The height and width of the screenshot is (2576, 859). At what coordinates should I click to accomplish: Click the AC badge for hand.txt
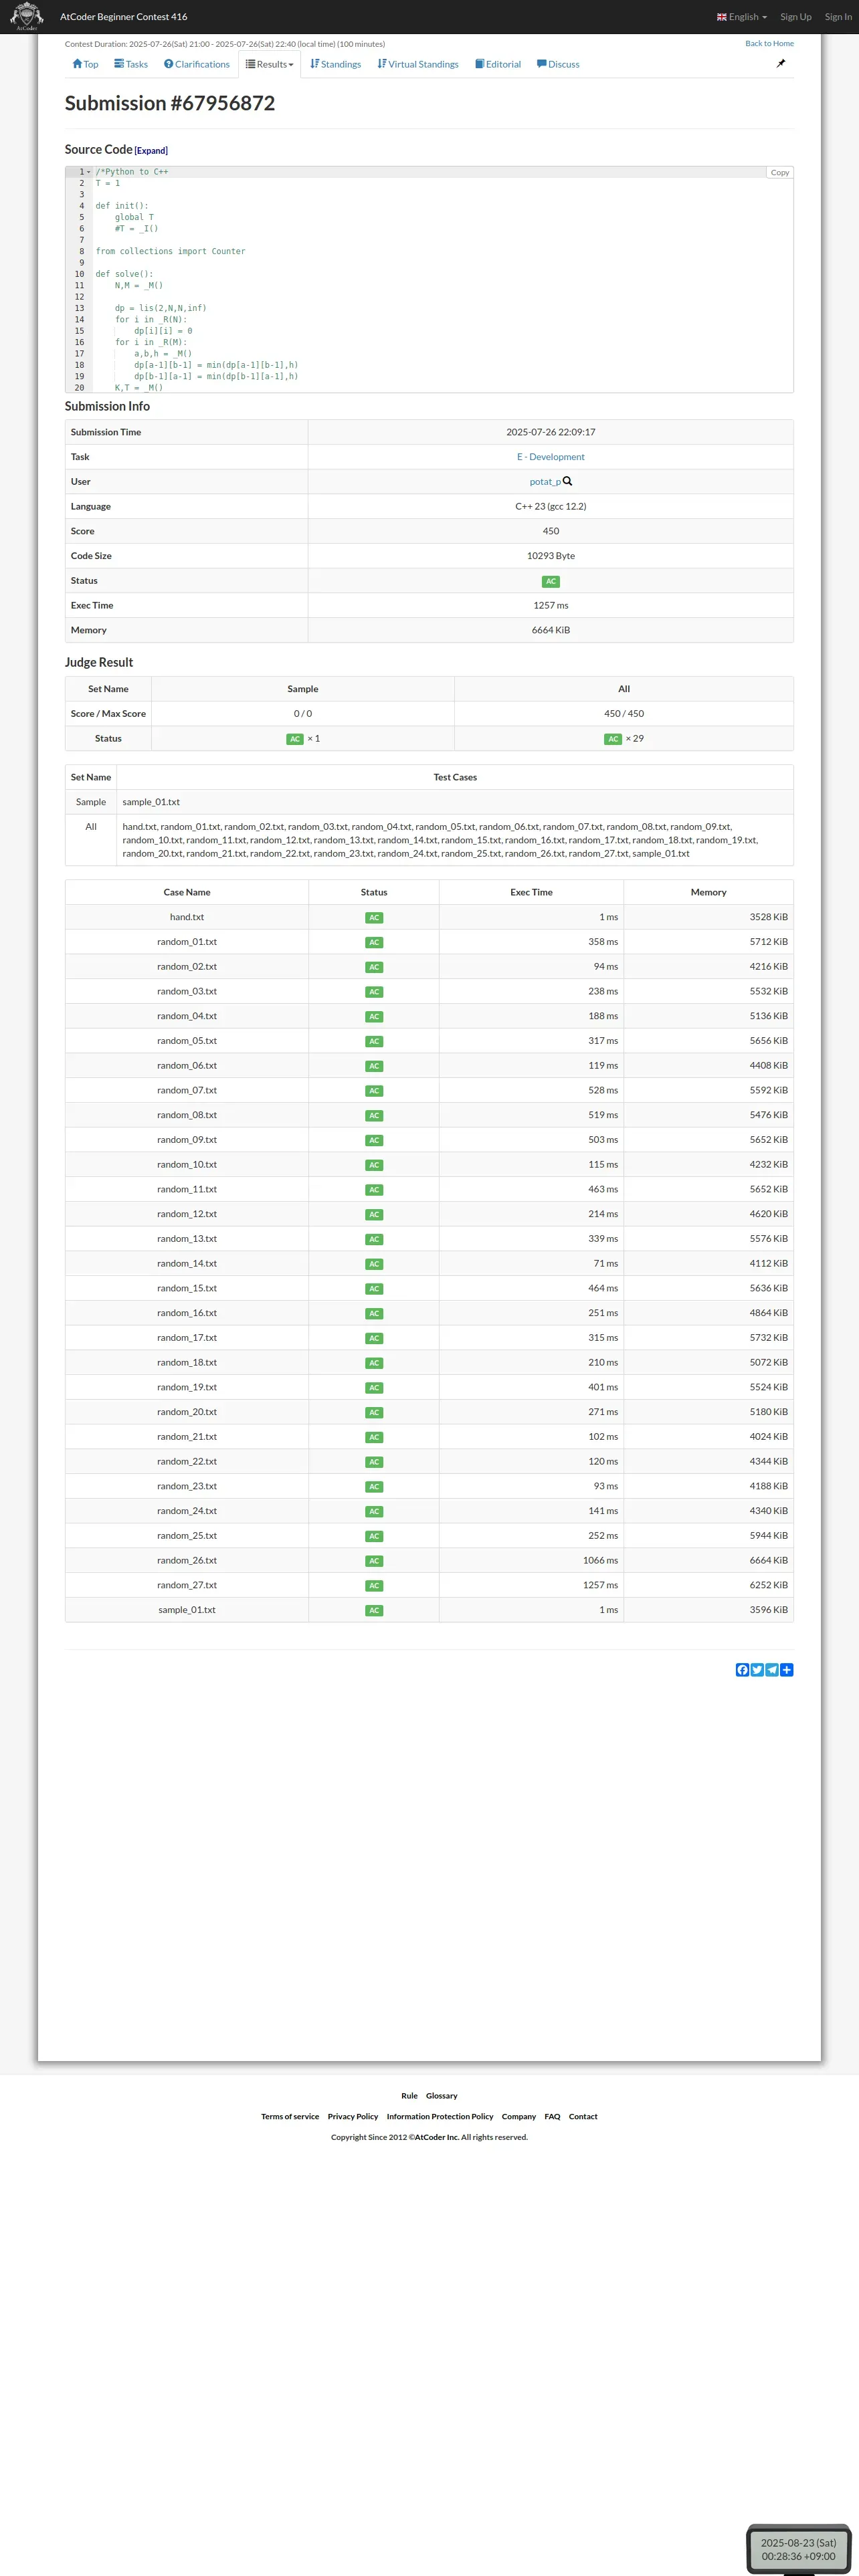[x=374, y=918]
